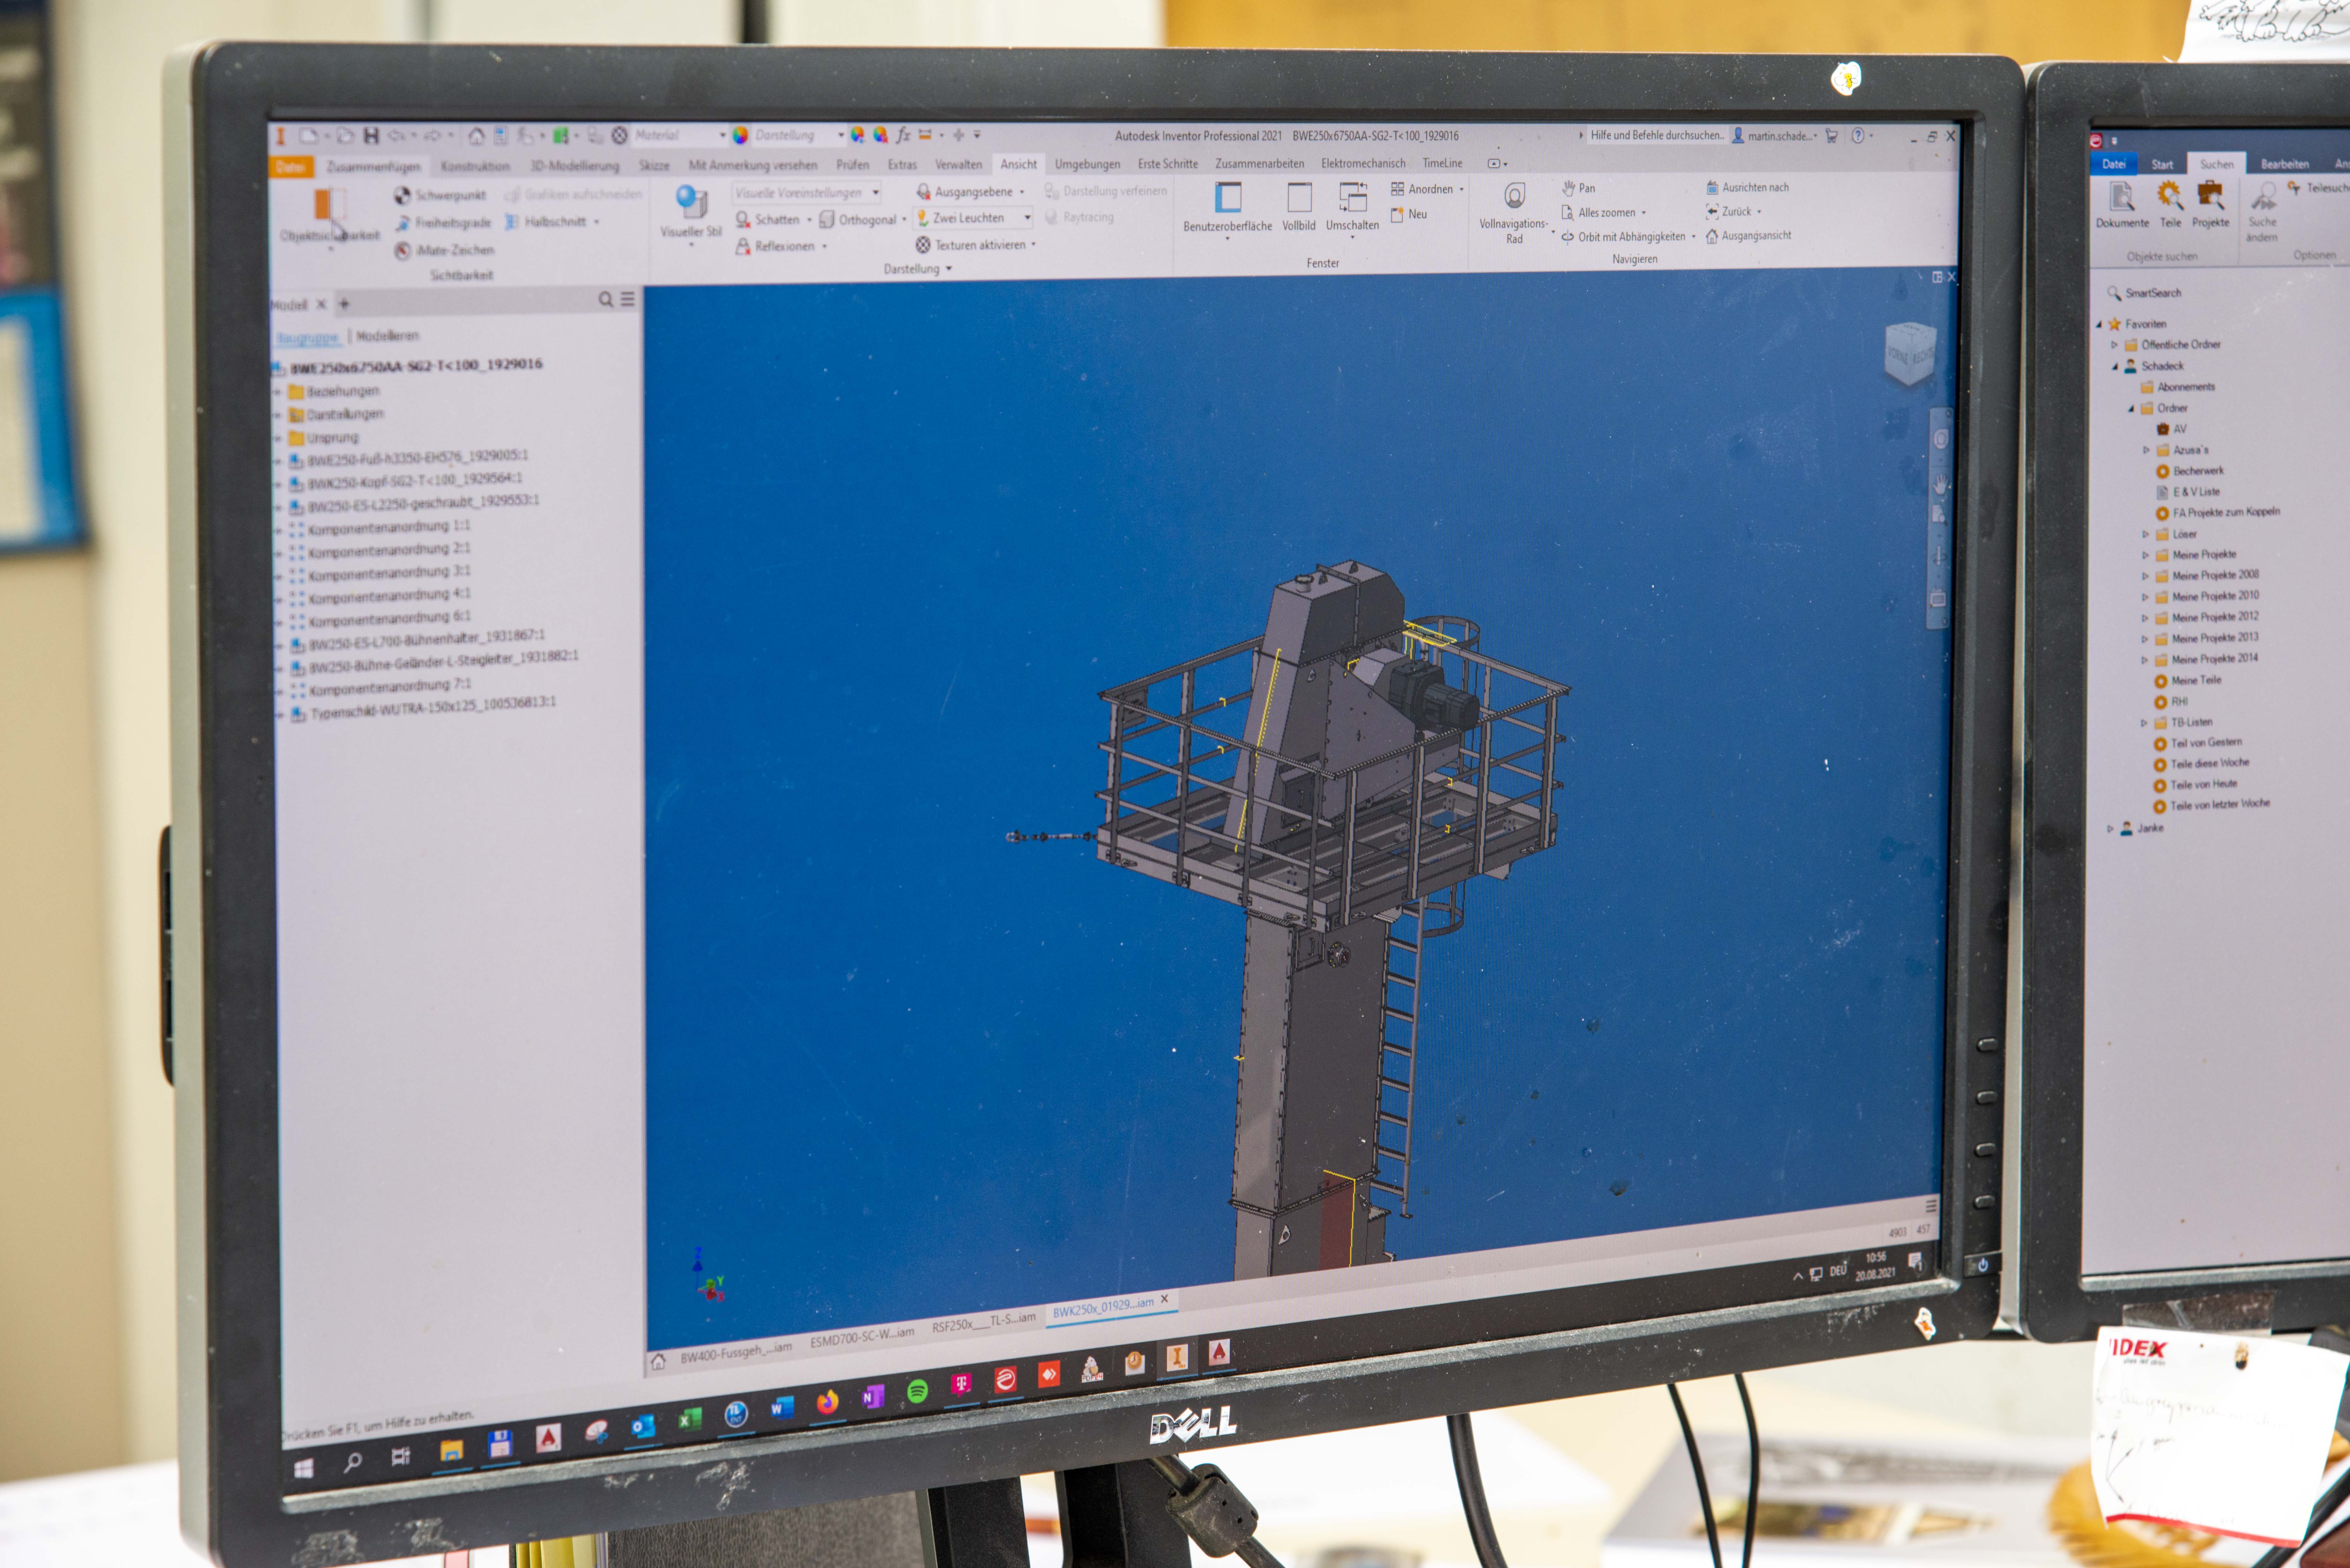Viewport: 2350px width, 1568px height.
Task: Select Typenschild-WUTRA tree item in browser
Action: pos(423,709)
